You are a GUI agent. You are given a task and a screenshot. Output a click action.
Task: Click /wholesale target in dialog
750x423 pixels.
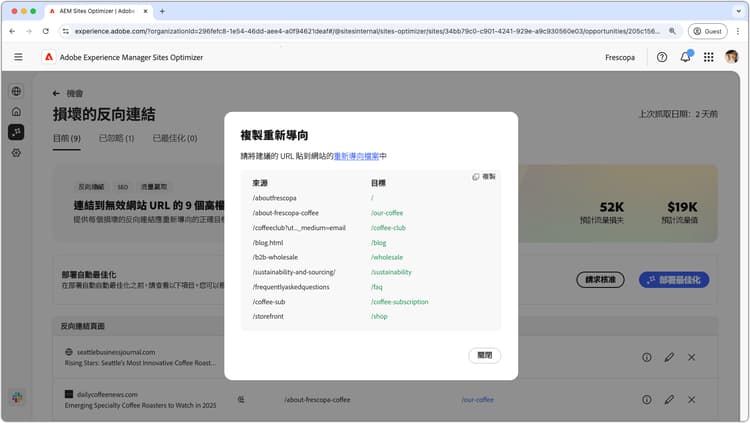(387, 257)
